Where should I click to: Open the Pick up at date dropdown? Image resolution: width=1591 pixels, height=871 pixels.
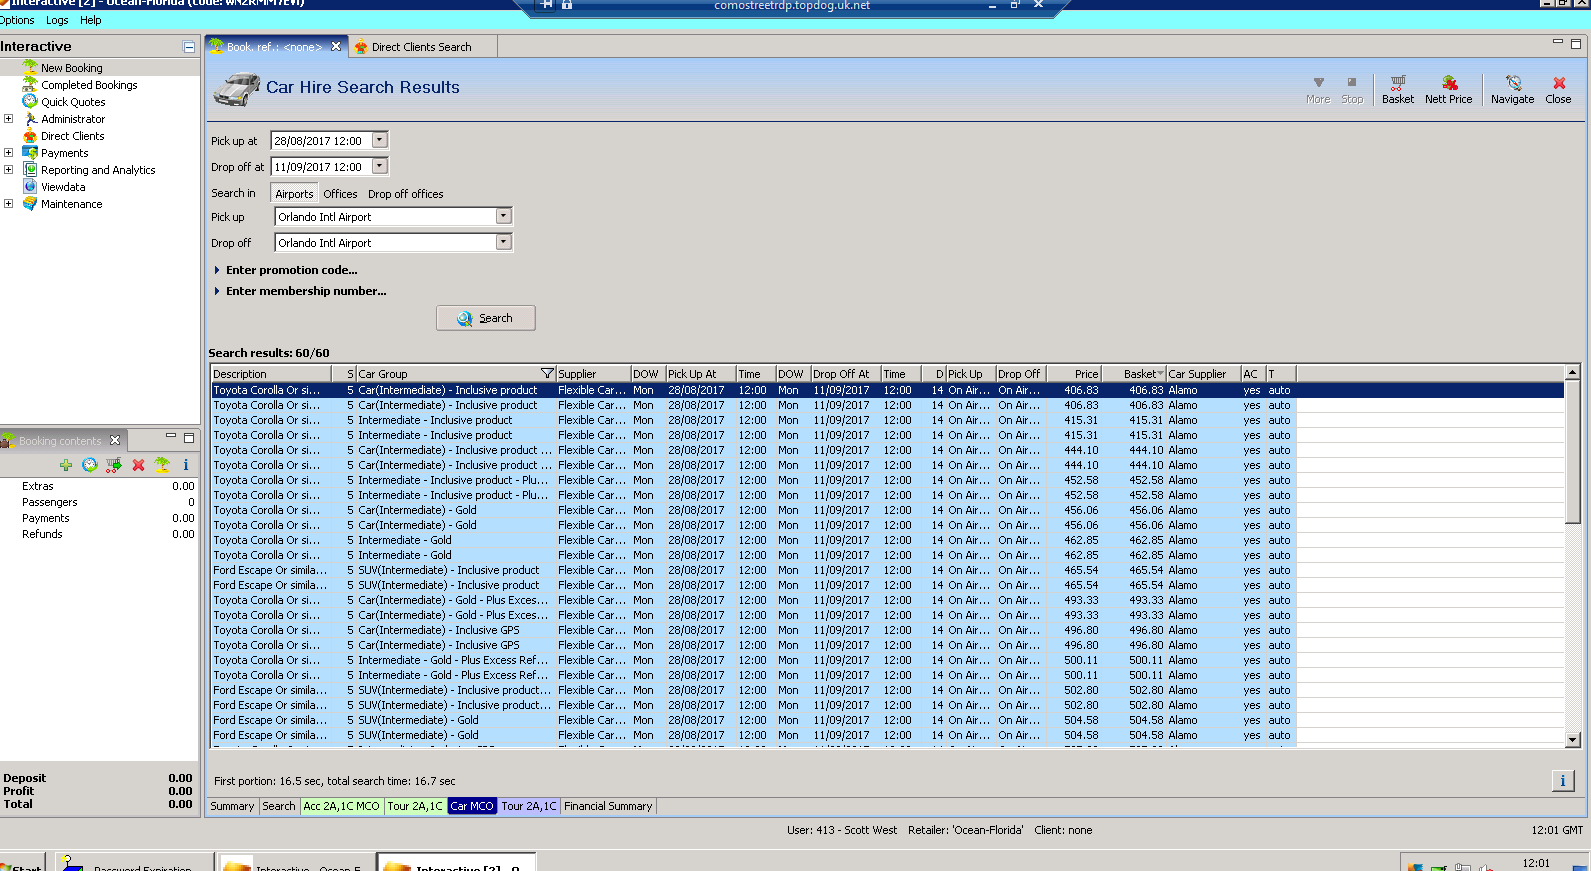(x=380, y=140)
